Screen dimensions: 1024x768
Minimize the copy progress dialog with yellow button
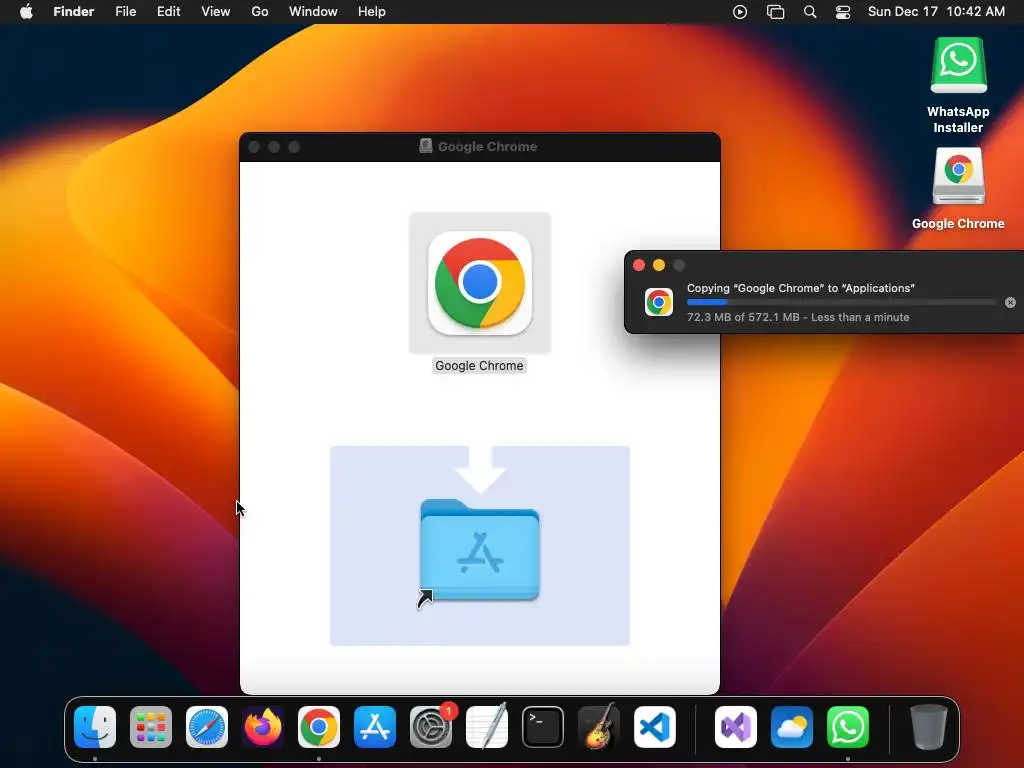[659, 265]
